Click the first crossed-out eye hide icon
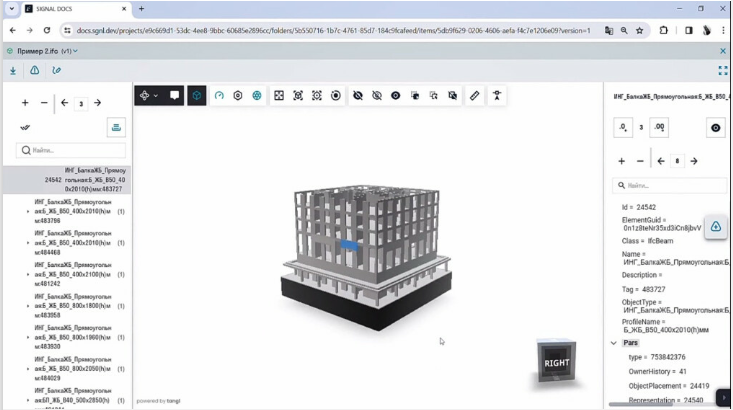 click(x=357, y=96)
